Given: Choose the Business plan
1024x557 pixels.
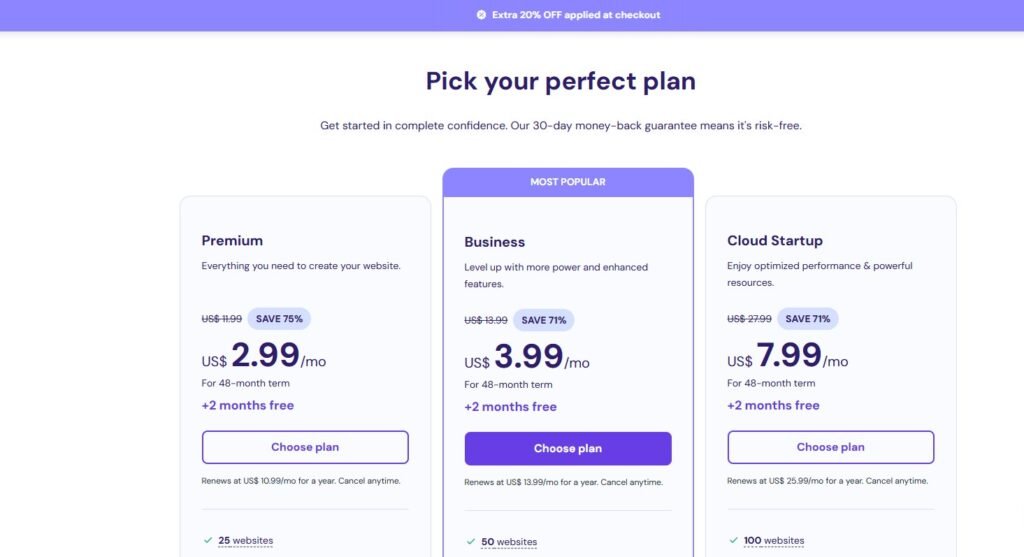Looking at the screenshot, I should [x=568, y=449].
